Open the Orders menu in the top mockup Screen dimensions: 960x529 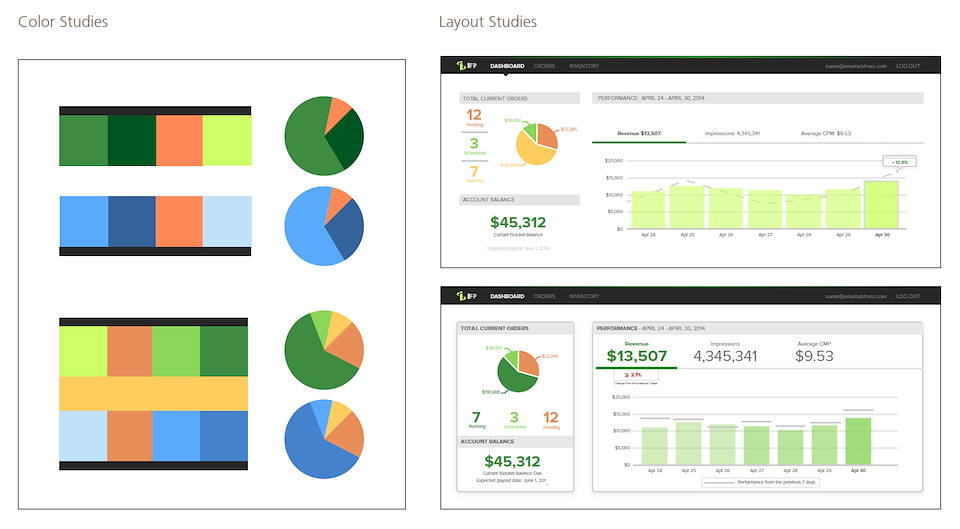pos(544,66)
